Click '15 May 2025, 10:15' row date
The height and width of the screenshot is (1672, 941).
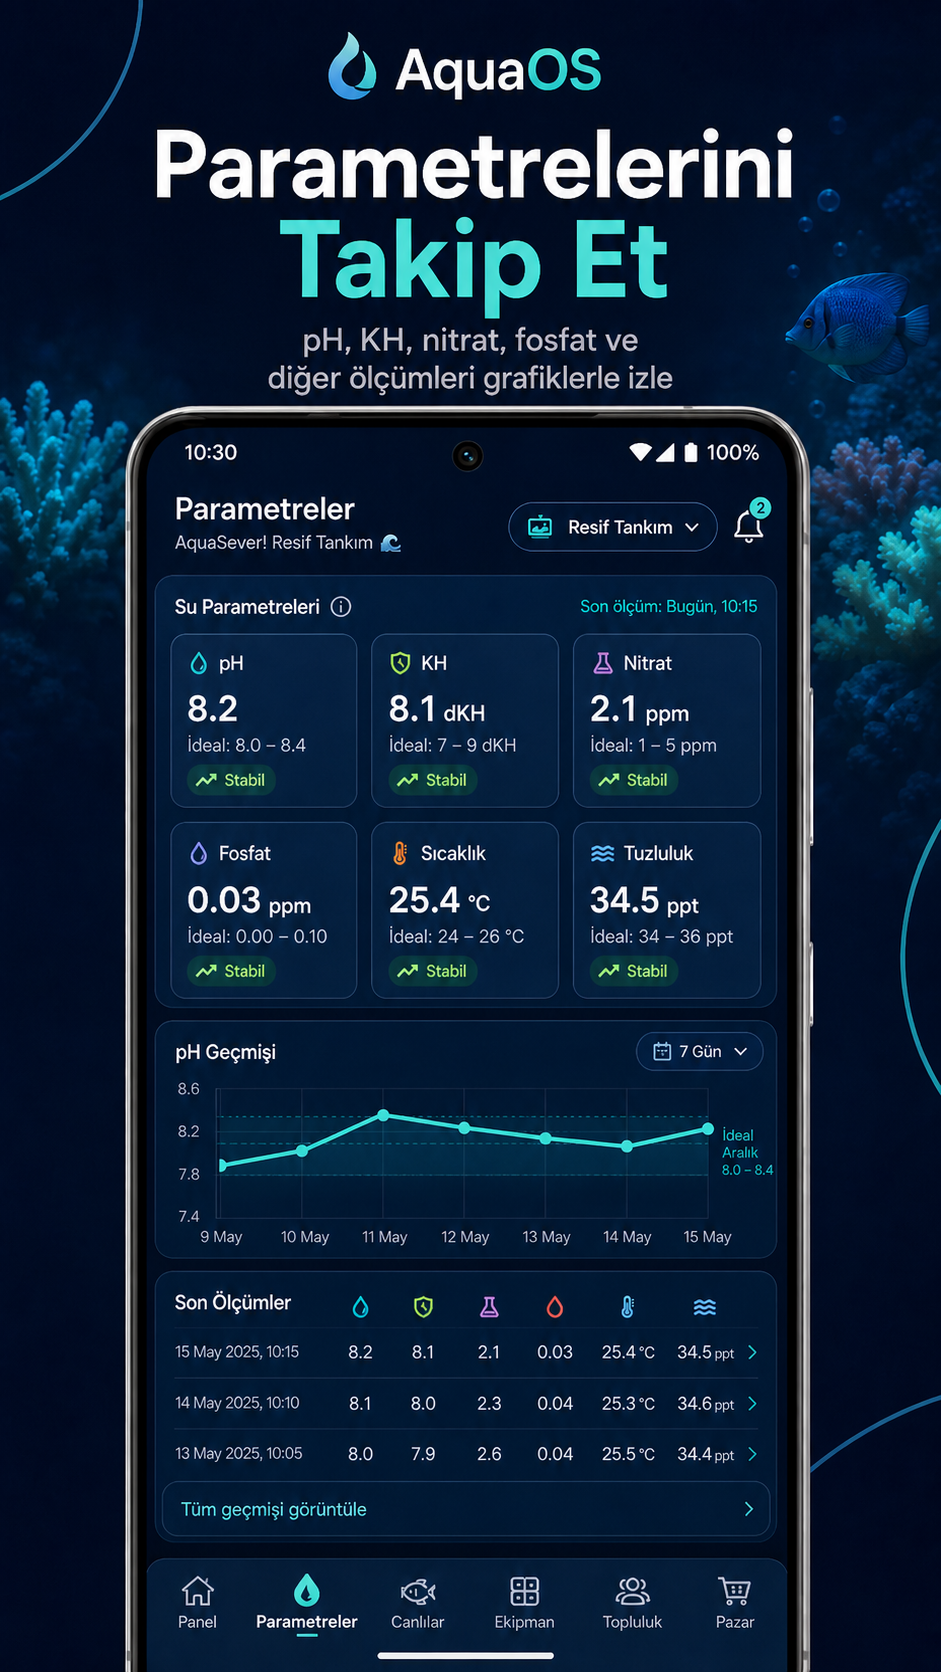tap(237, 1352)
